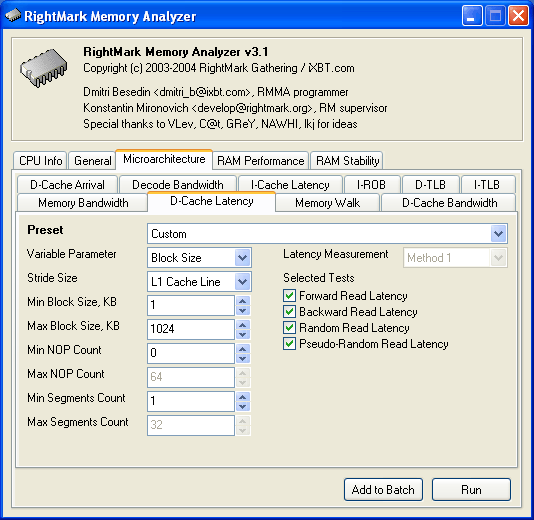Decrease Min Block Size with the down arrow
Viewport: 534px width, 520px height.
point(242,310)
